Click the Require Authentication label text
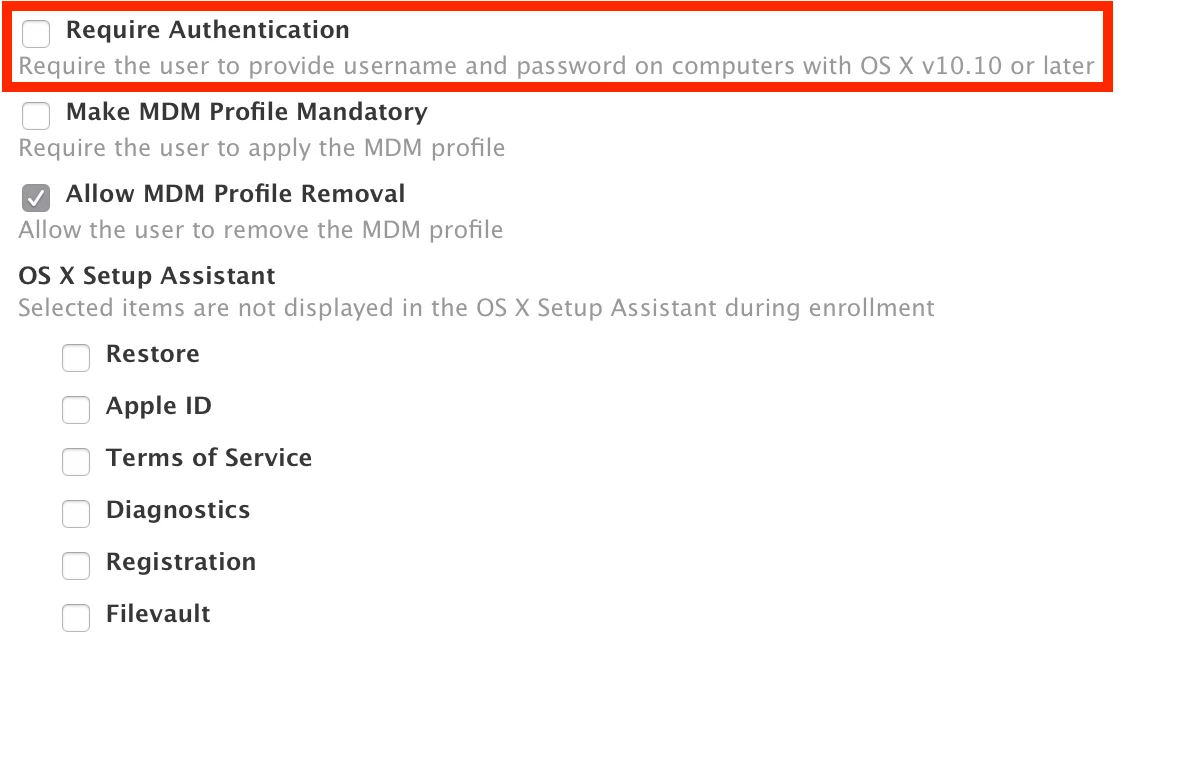 coord(208,30)
